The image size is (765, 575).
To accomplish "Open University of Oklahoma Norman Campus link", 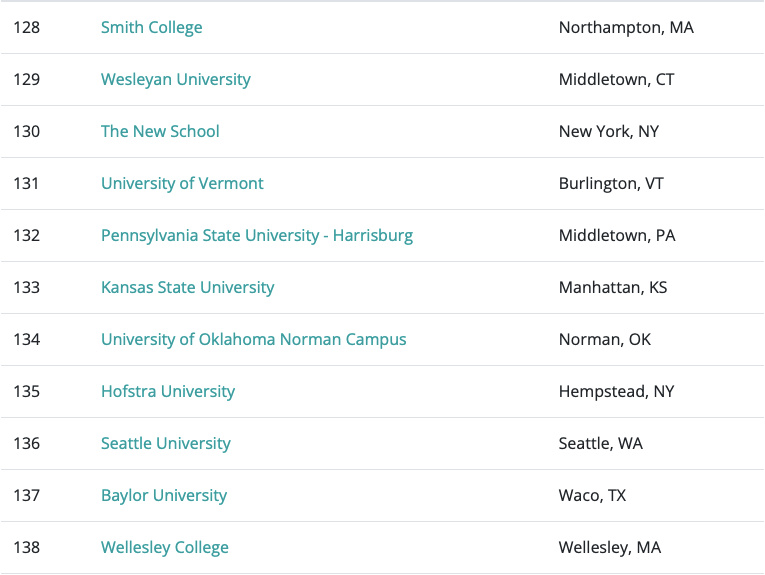I will pos(253,340).
